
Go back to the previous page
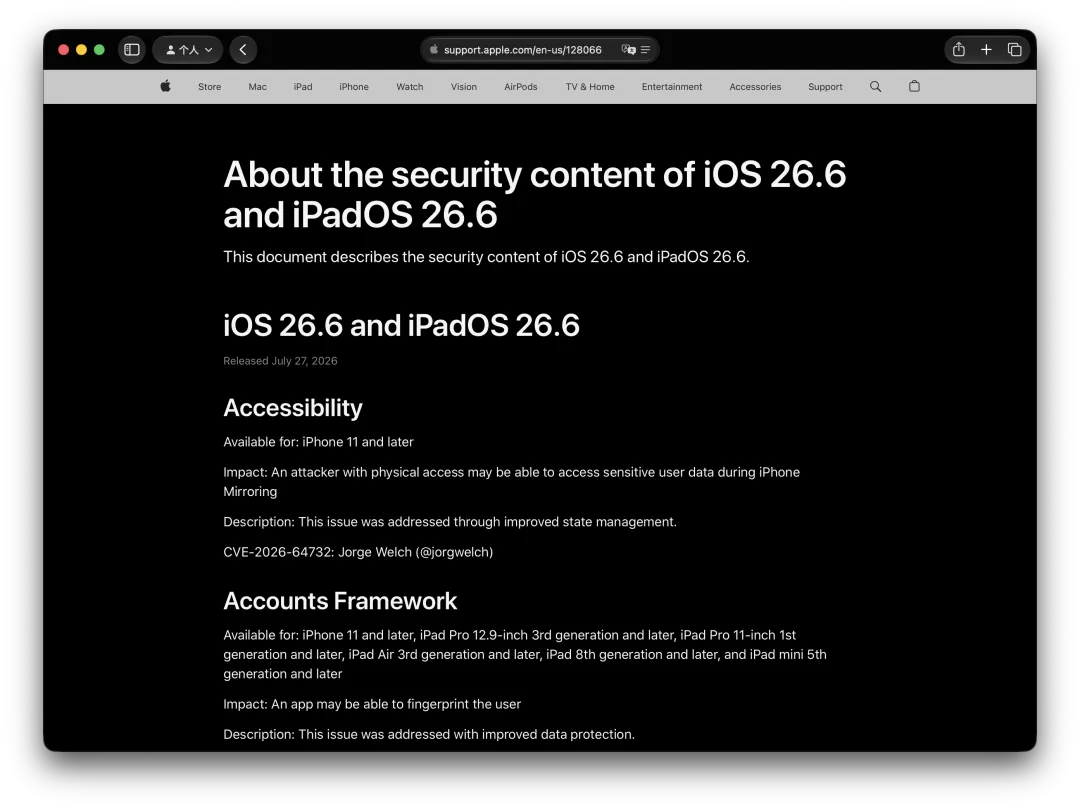click(243, 50)
